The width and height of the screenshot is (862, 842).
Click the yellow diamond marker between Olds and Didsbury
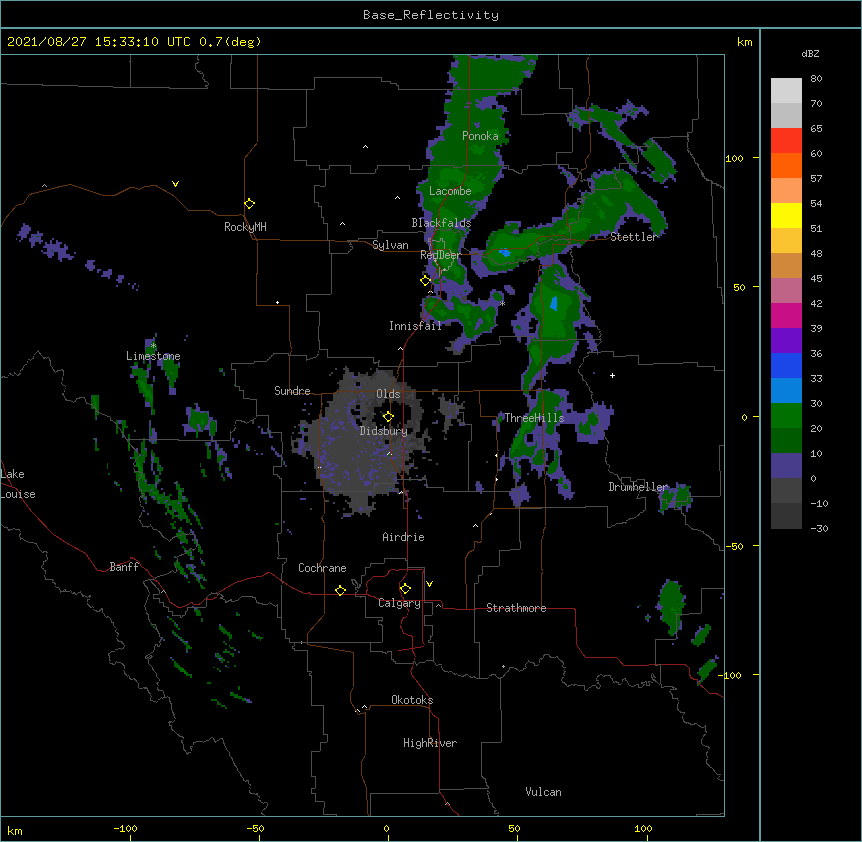tap(388, 417)
